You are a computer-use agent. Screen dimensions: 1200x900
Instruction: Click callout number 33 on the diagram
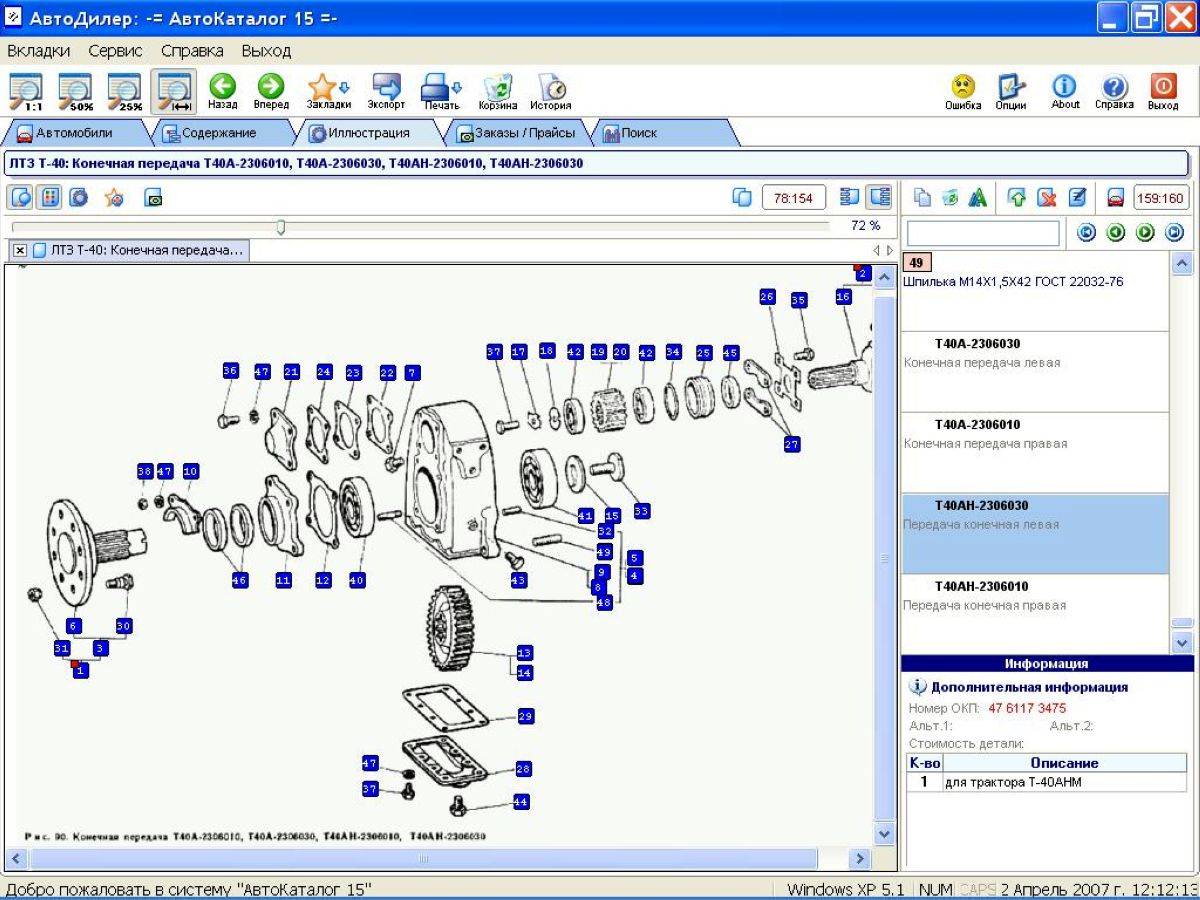pos(641,511)
